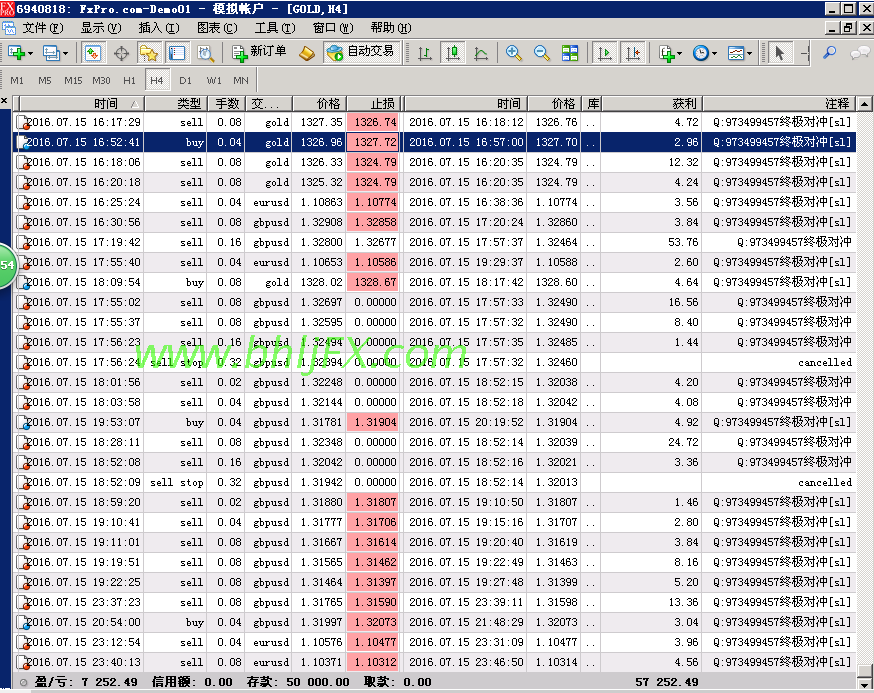Sort by the first 时间 column header
Image resolution: width=874 pixels, height=693 pixels.
point(82,104)
